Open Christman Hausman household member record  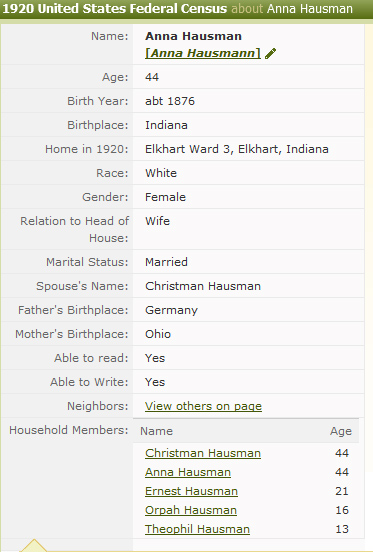[203, 453]
